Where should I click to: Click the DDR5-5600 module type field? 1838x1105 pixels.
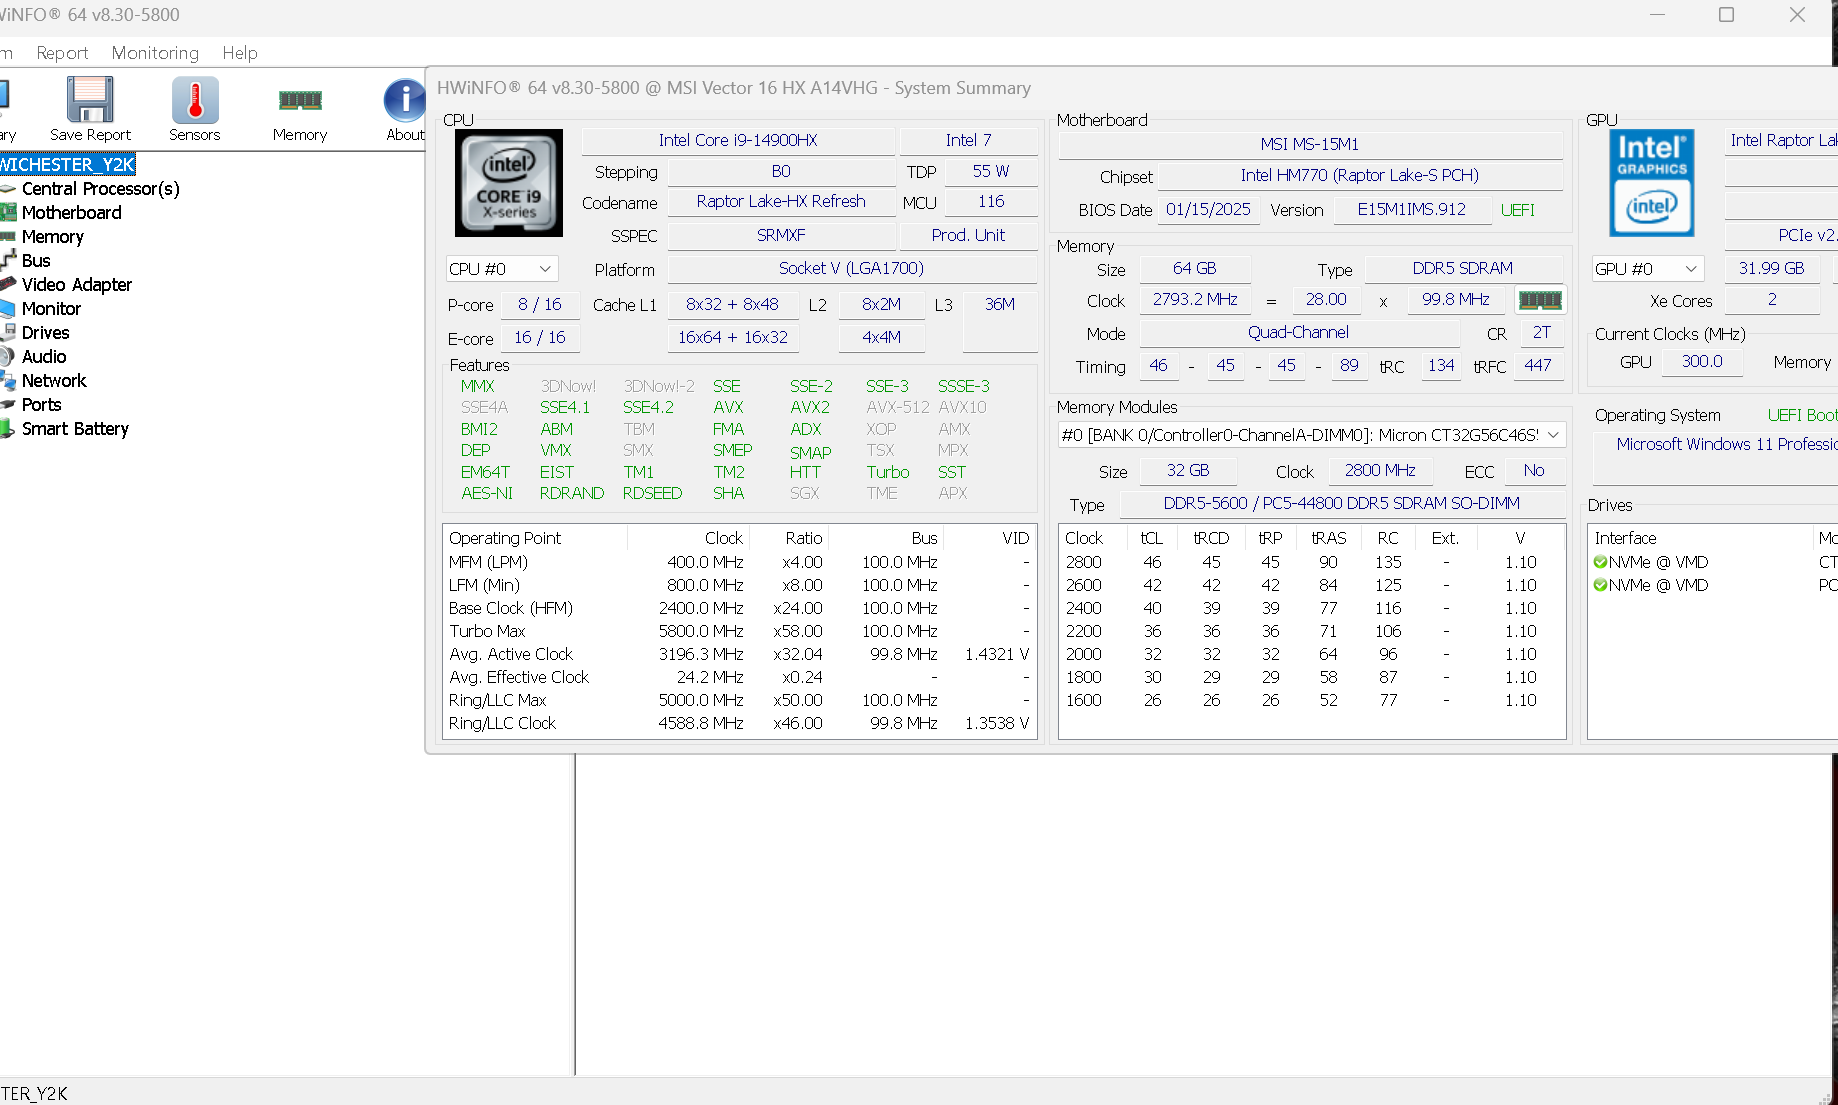pos(1341,504)
